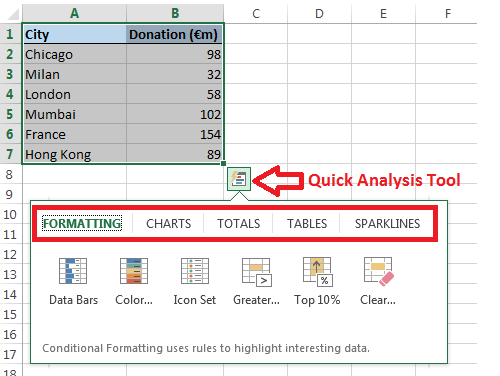500x376 pixels.
Task: Select the Hong Kong cell
Action: tap(75, 154)
